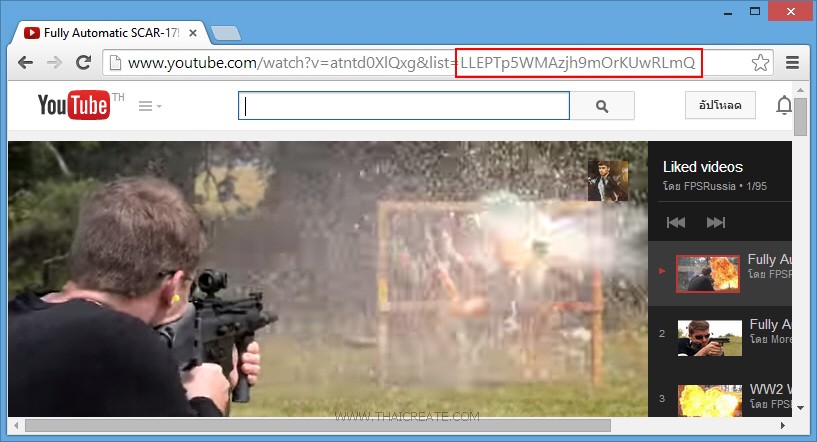Click the browser forward arrow

pyautogui.click(x=54, y=63)
